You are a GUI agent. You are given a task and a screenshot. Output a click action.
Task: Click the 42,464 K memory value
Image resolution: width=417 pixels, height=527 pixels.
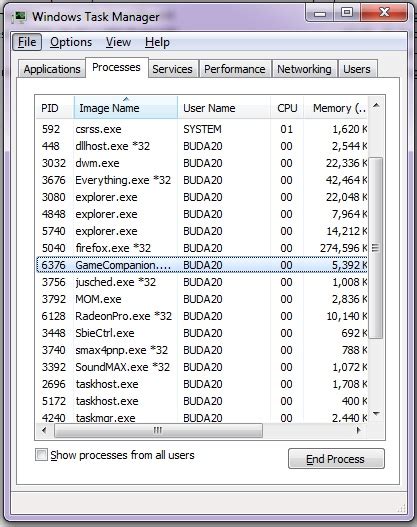pos(346,180)
